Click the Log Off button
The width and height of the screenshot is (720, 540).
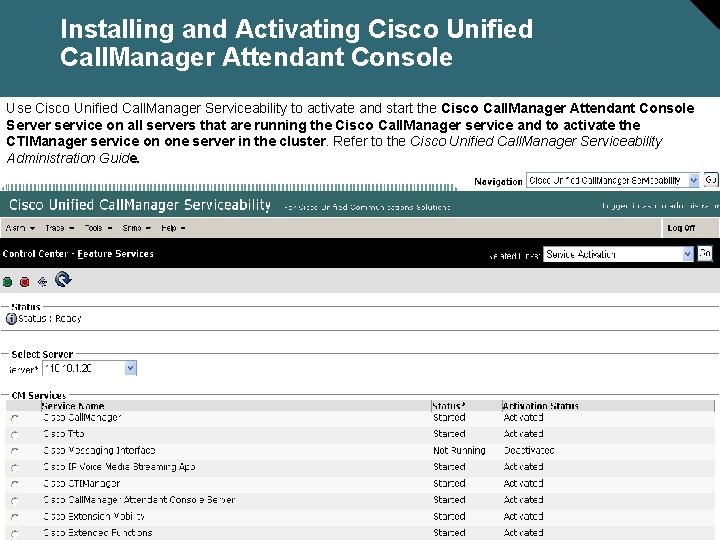[x=681, y=228]
